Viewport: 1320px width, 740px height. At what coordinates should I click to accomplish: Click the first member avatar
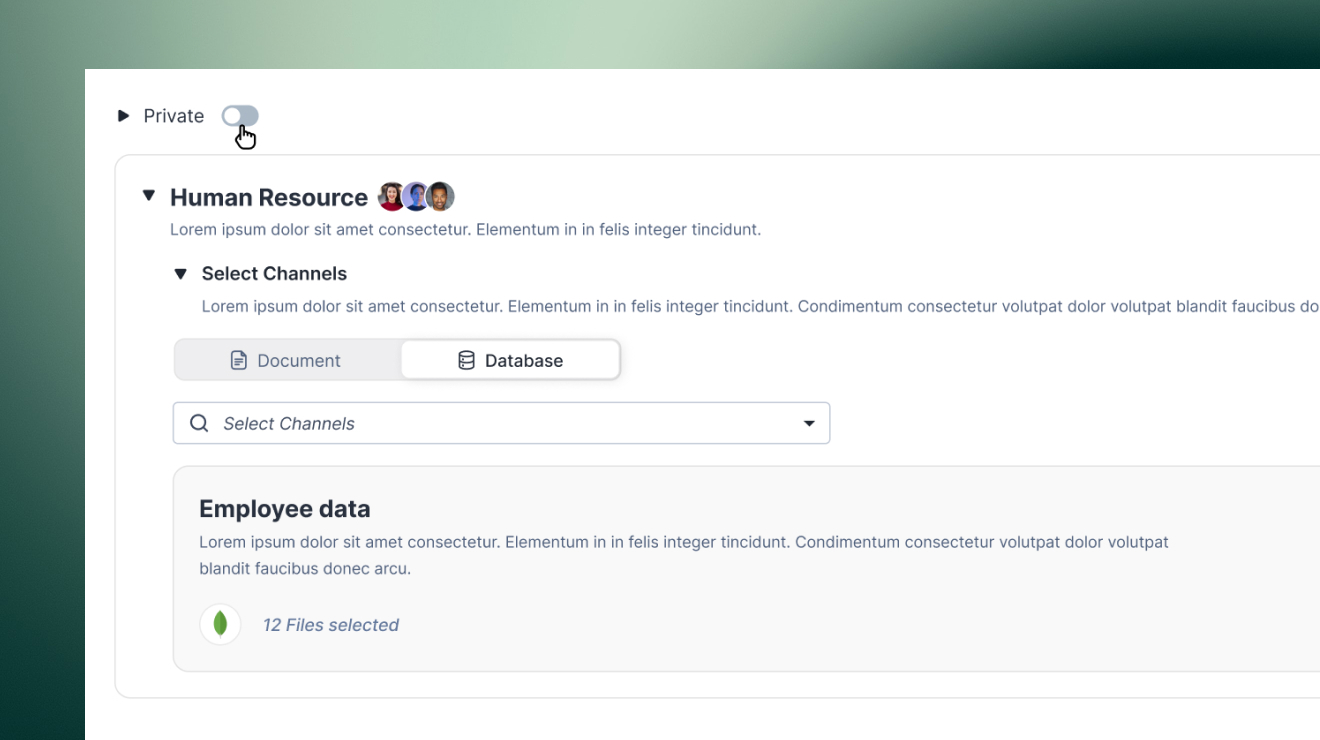tap(392, 197)
